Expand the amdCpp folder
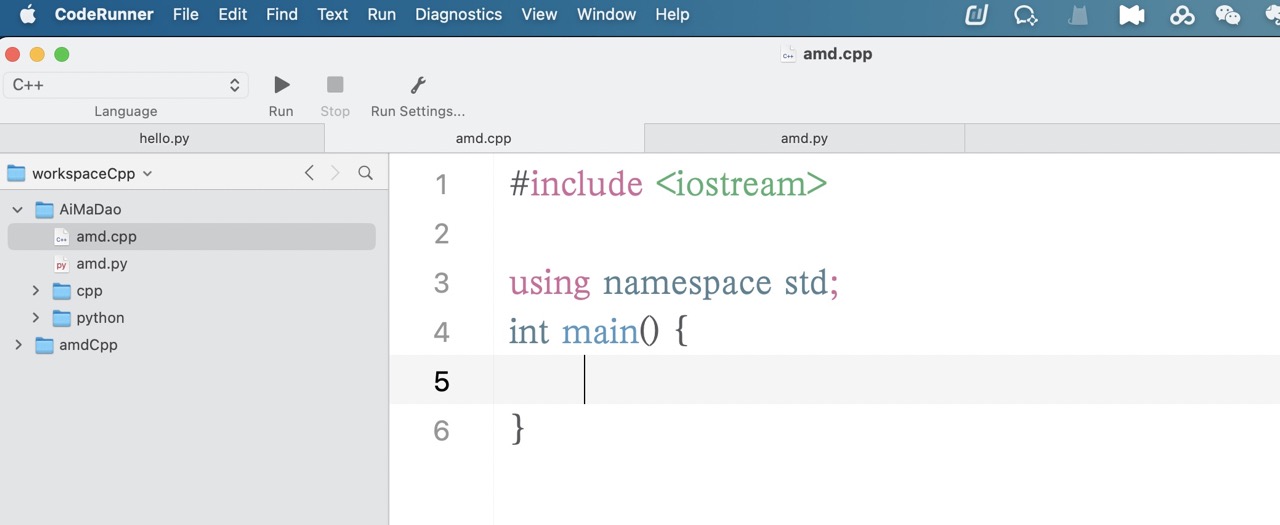The height and width of the screenshot is (525, 1280). [18, 345]
